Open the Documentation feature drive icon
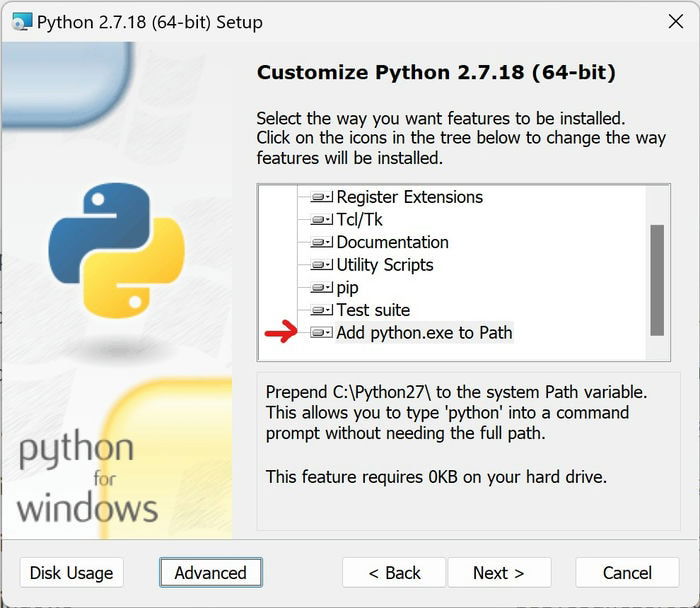This screenshot has height=608, width=700. [x=321, y=242]
